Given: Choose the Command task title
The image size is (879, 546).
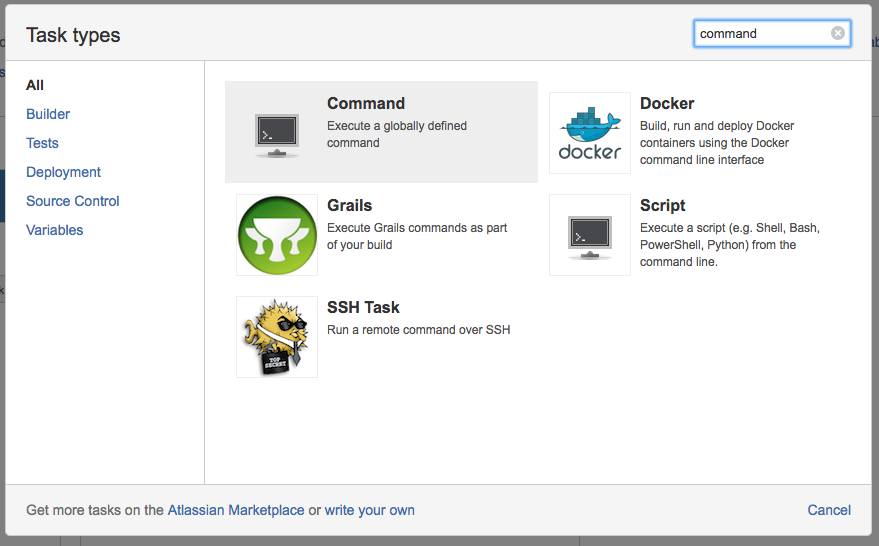Looking at the screenshot, I should [366, 103].
